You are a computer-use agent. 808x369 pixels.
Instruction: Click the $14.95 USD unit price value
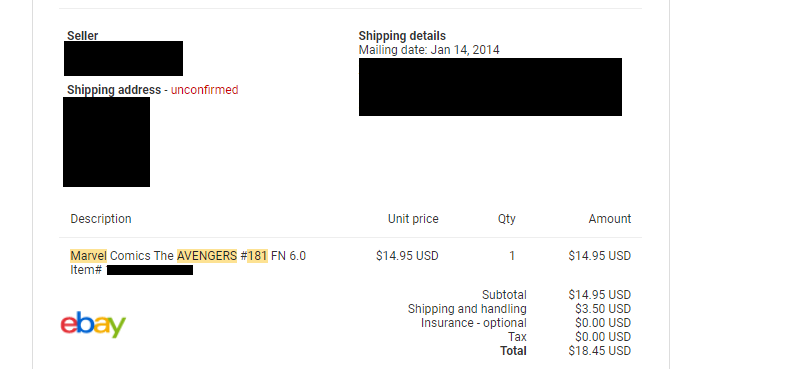407,256
